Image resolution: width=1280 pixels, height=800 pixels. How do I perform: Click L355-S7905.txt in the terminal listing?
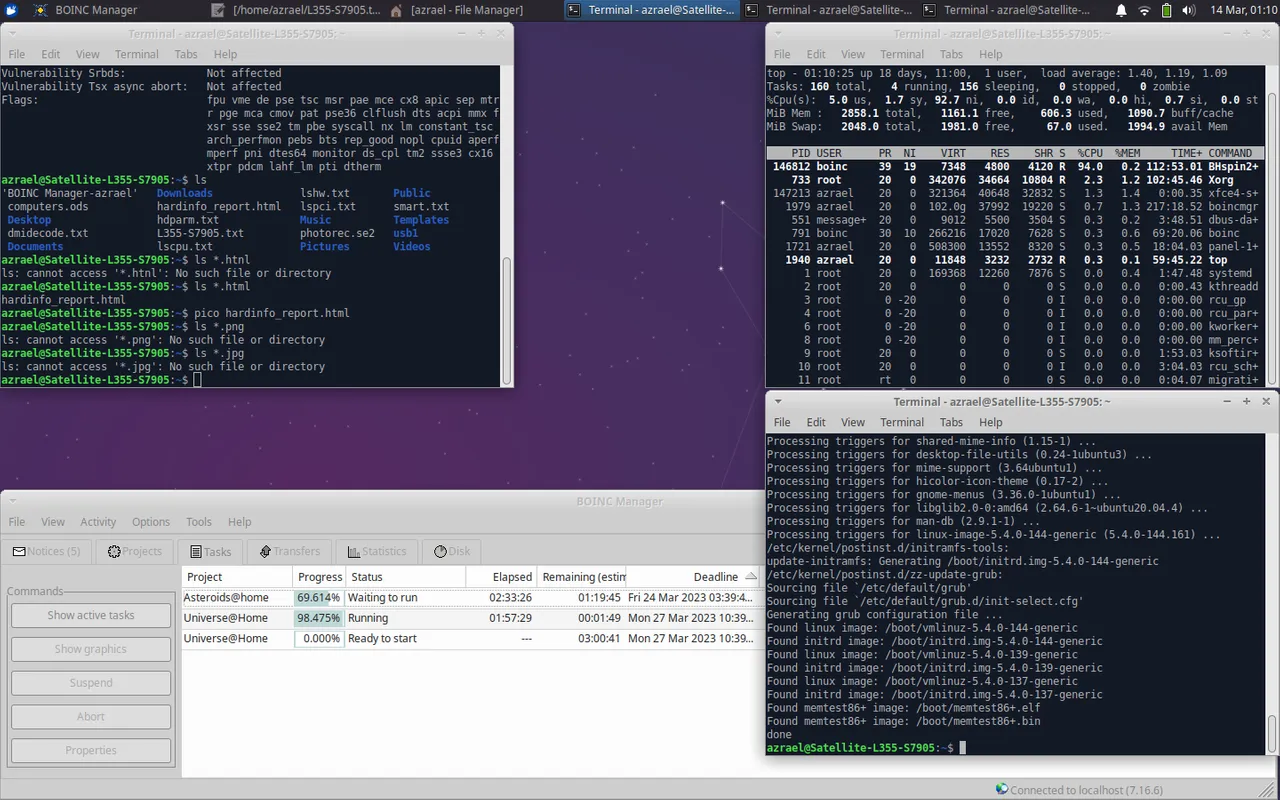point(200,233)
